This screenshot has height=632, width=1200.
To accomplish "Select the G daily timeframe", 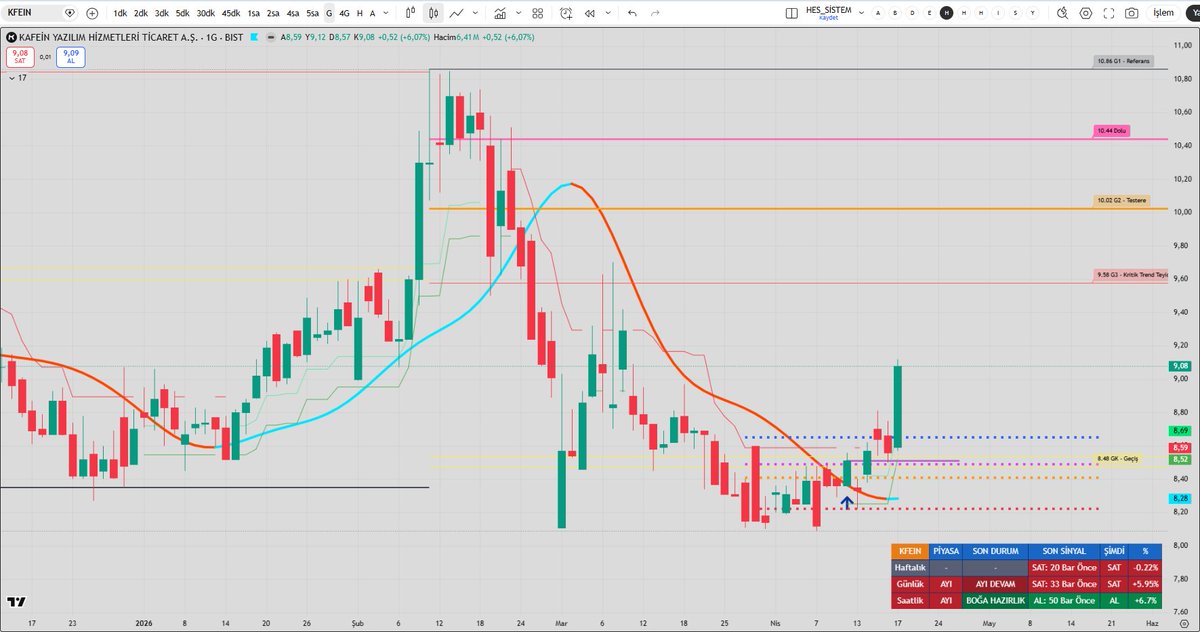I will [329, 14].
